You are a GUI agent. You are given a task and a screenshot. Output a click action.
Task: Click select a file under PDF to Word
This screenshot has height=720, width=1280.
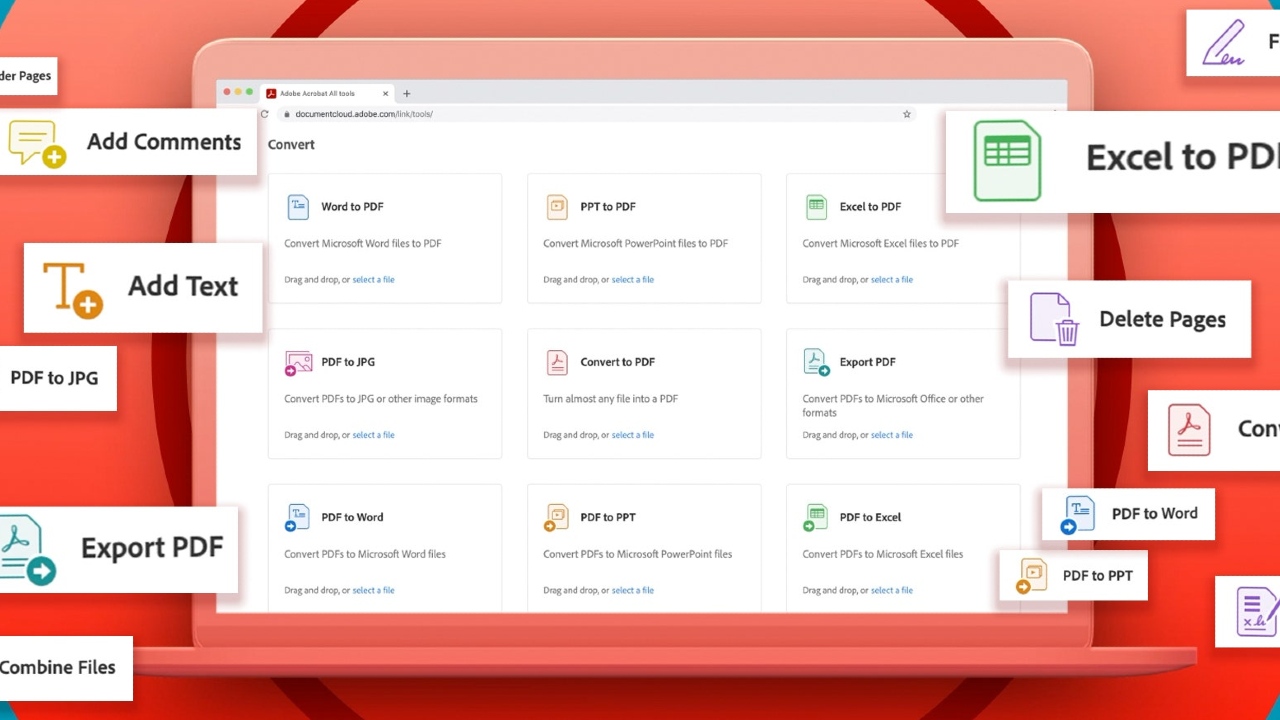tap(373, 590)
